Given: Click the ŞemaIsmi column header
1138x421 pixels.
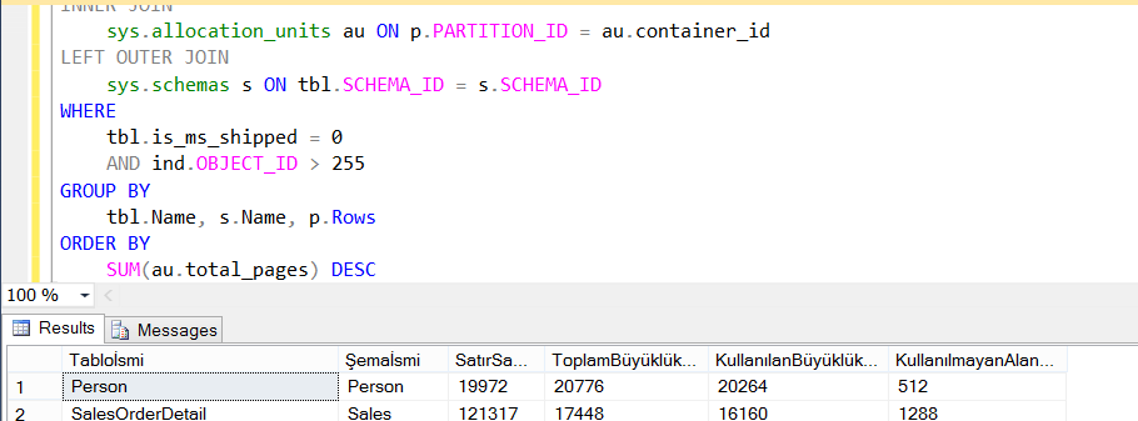Looking at the screenshot, I should click(x=392, y=360).
